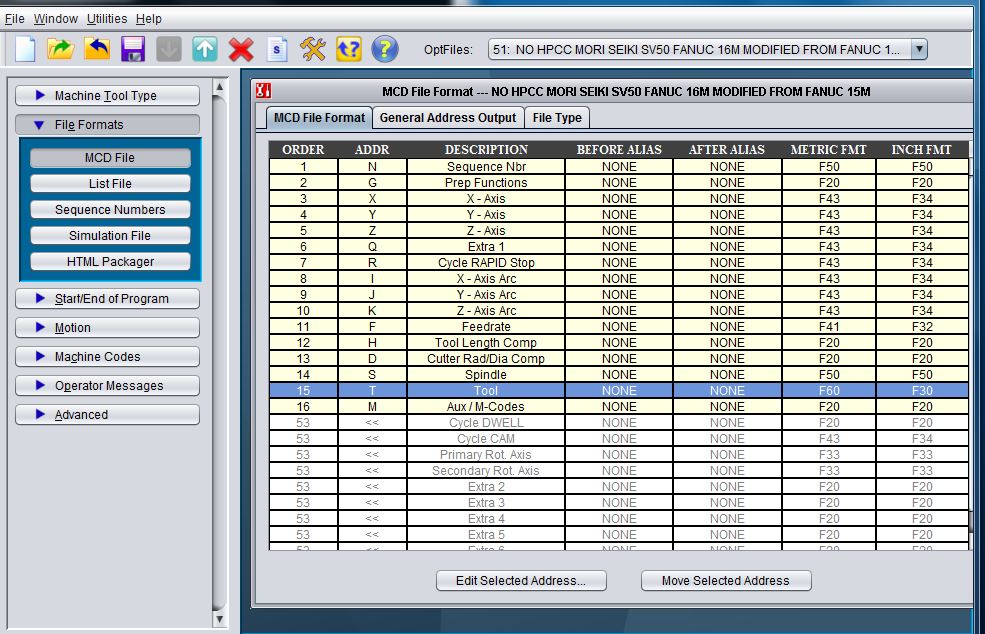The width and height of the screenshot is (985, 634).
Task: Expand the Start/End of Program section
Action: pos(107,298)
